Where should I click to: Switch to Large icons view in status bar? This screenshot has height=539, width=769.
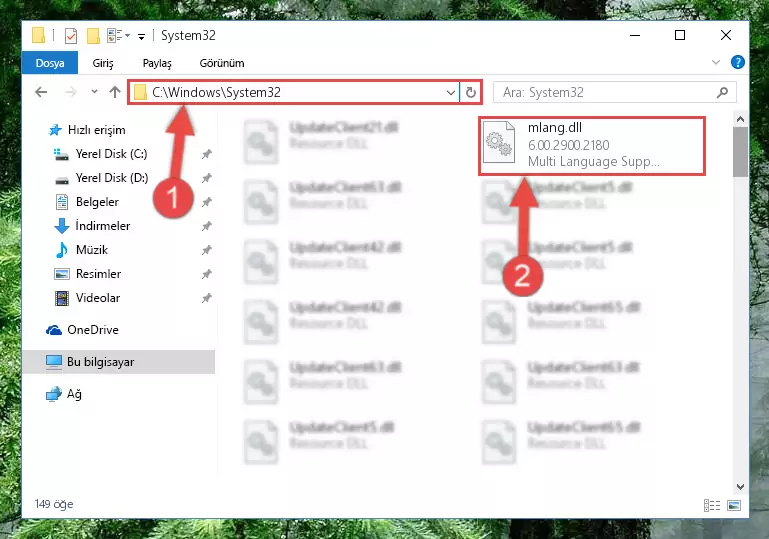point(734,505)
